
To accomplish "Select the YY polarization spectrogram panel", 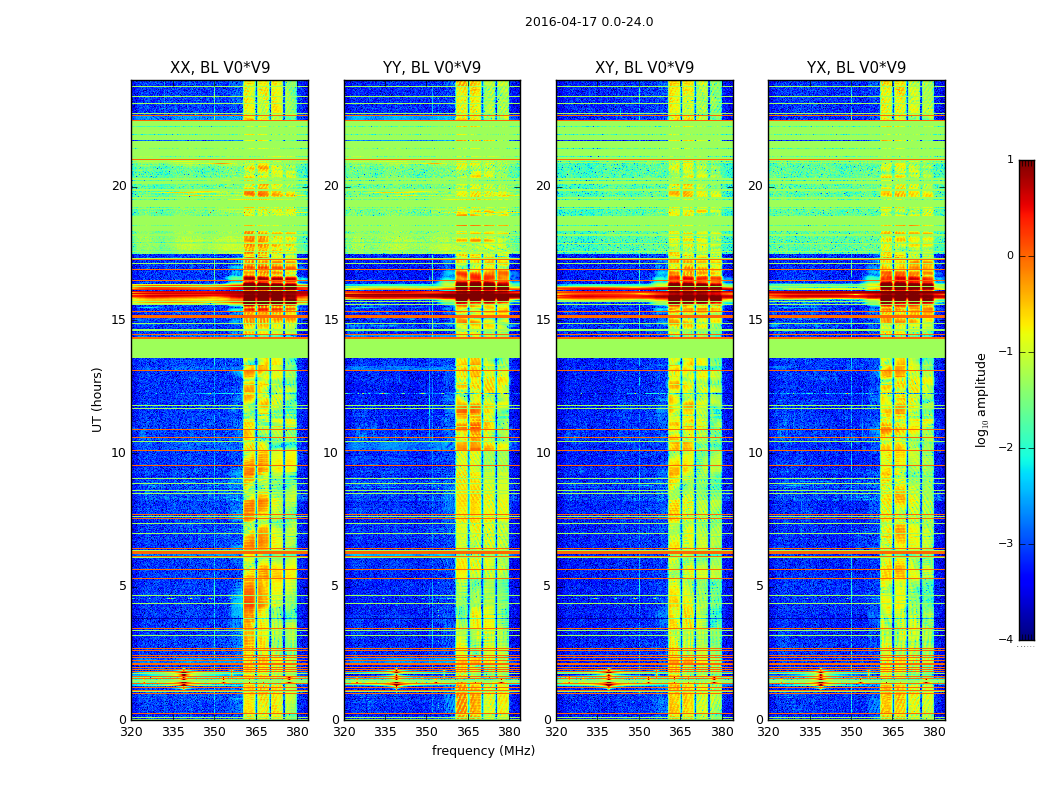I will (431, 400).
